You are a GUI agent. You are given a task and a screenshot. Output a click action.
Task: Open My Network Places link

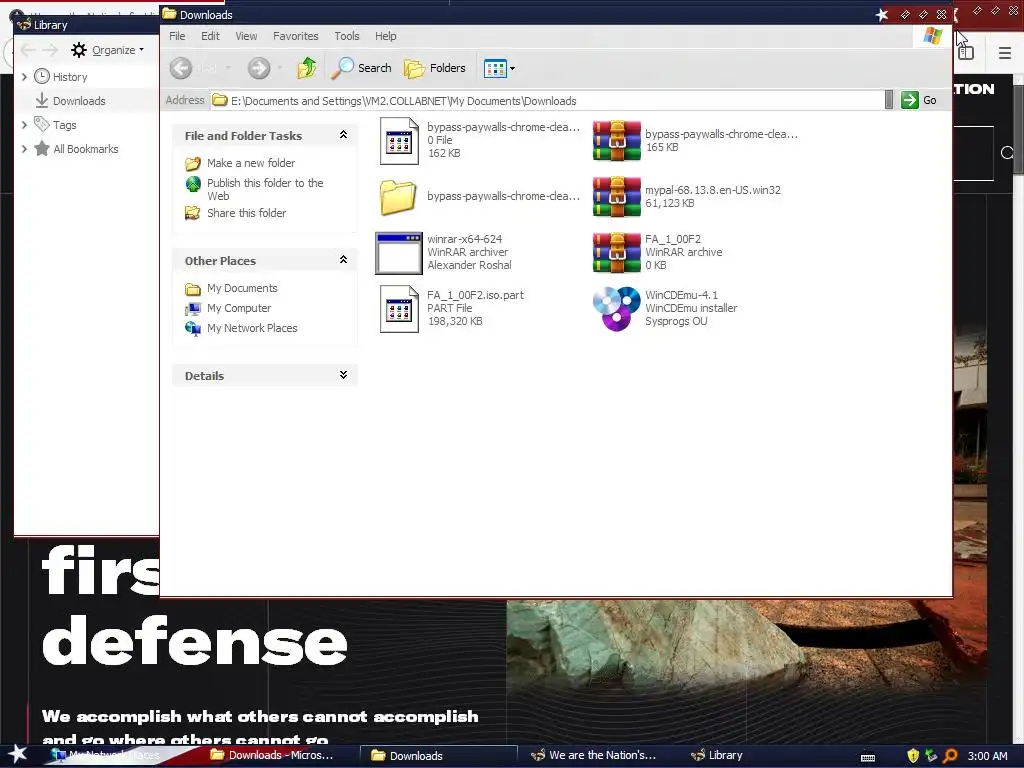pyautogui.click(x=252, y=328)
